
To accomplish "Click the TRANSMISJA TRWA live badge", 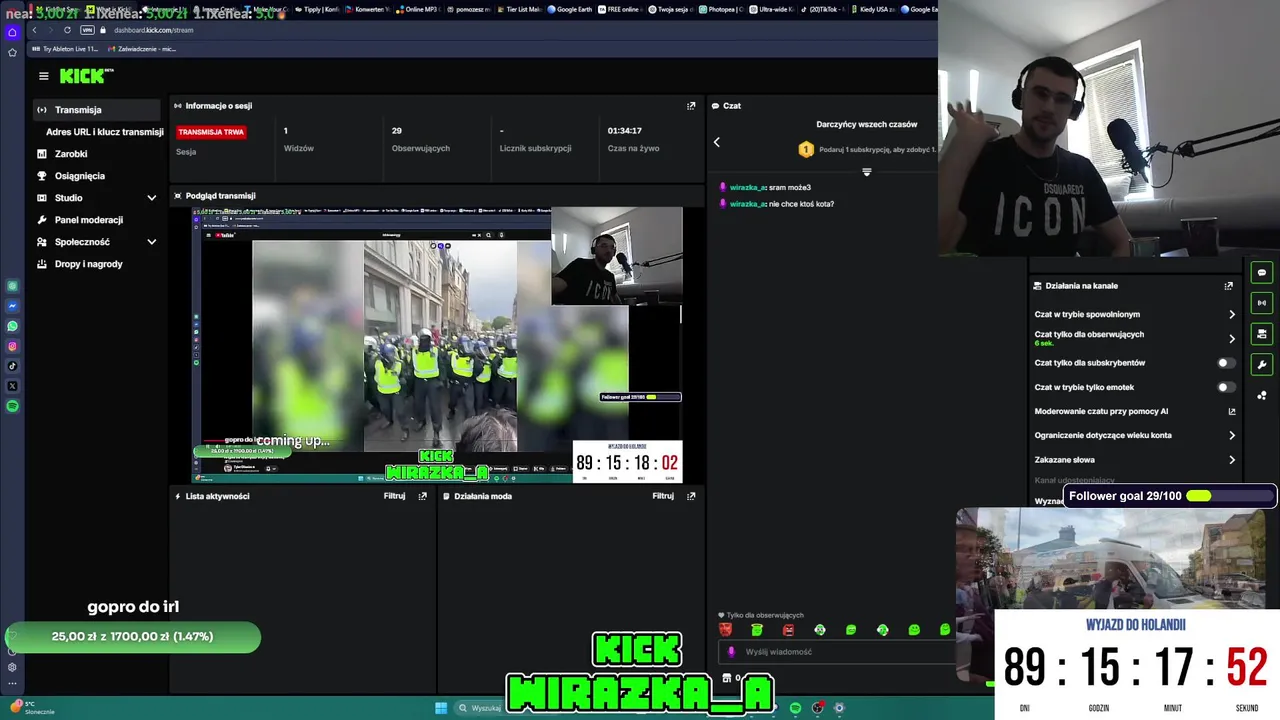I will pos(211,132).
